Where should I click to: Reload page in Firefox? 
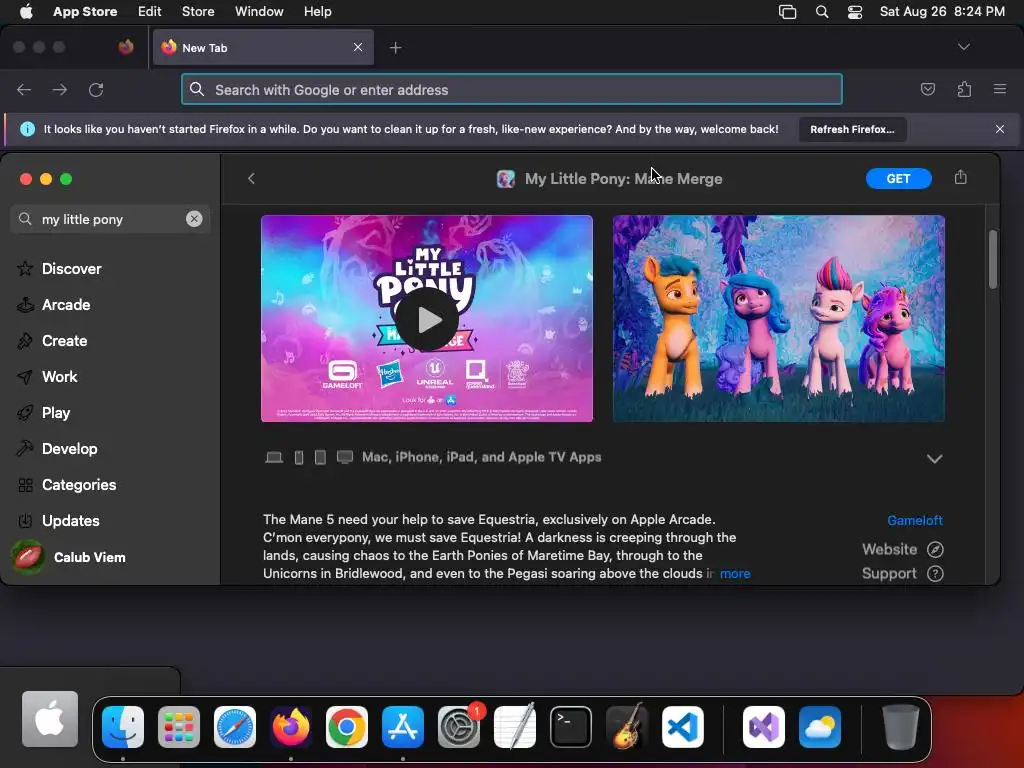pos(96,89)
